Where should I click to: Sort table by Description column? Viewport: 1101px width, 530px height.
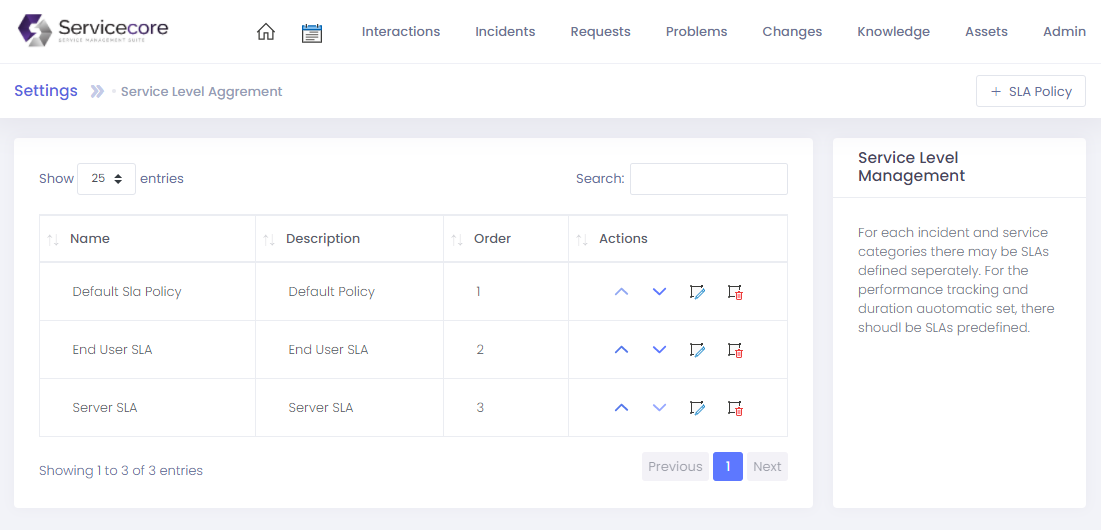[x=322, y=239]
